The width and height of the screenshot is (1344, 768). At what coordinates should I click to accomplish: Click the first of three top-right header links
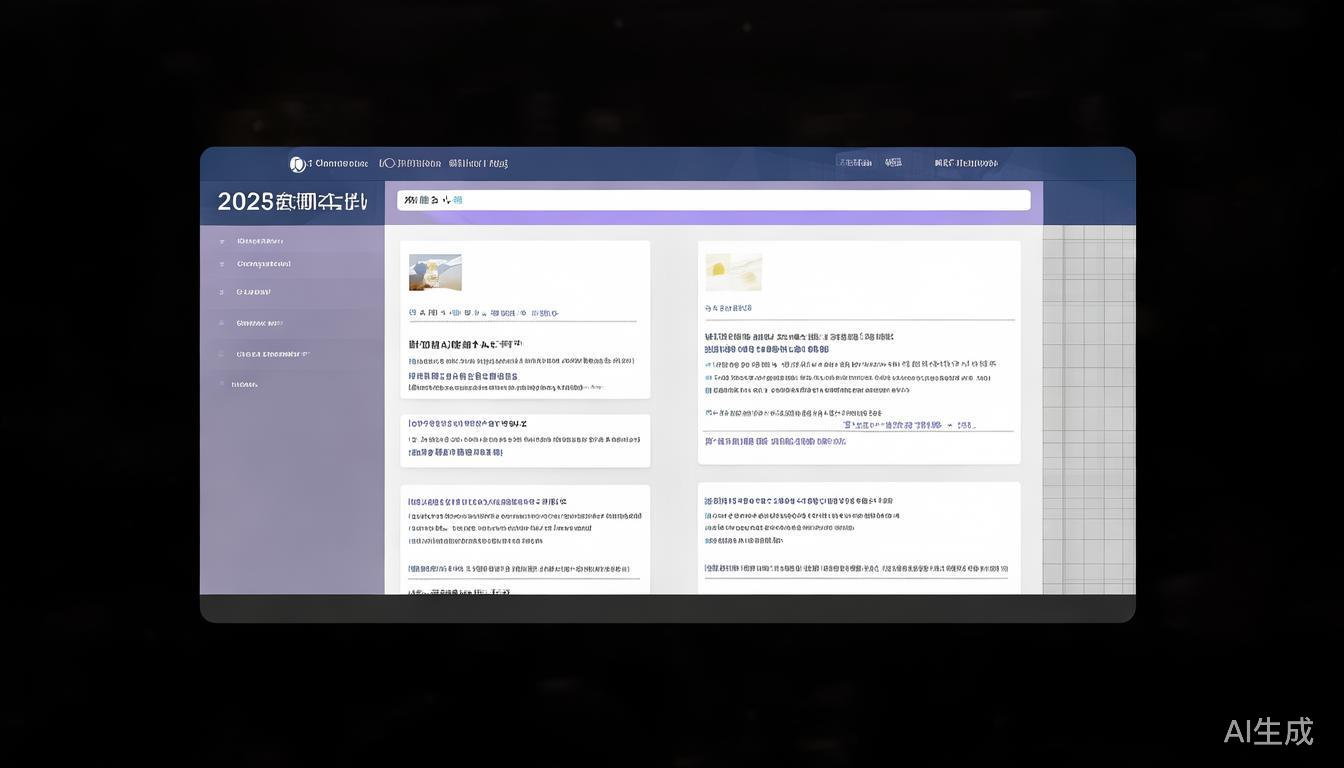coord(855,163)
